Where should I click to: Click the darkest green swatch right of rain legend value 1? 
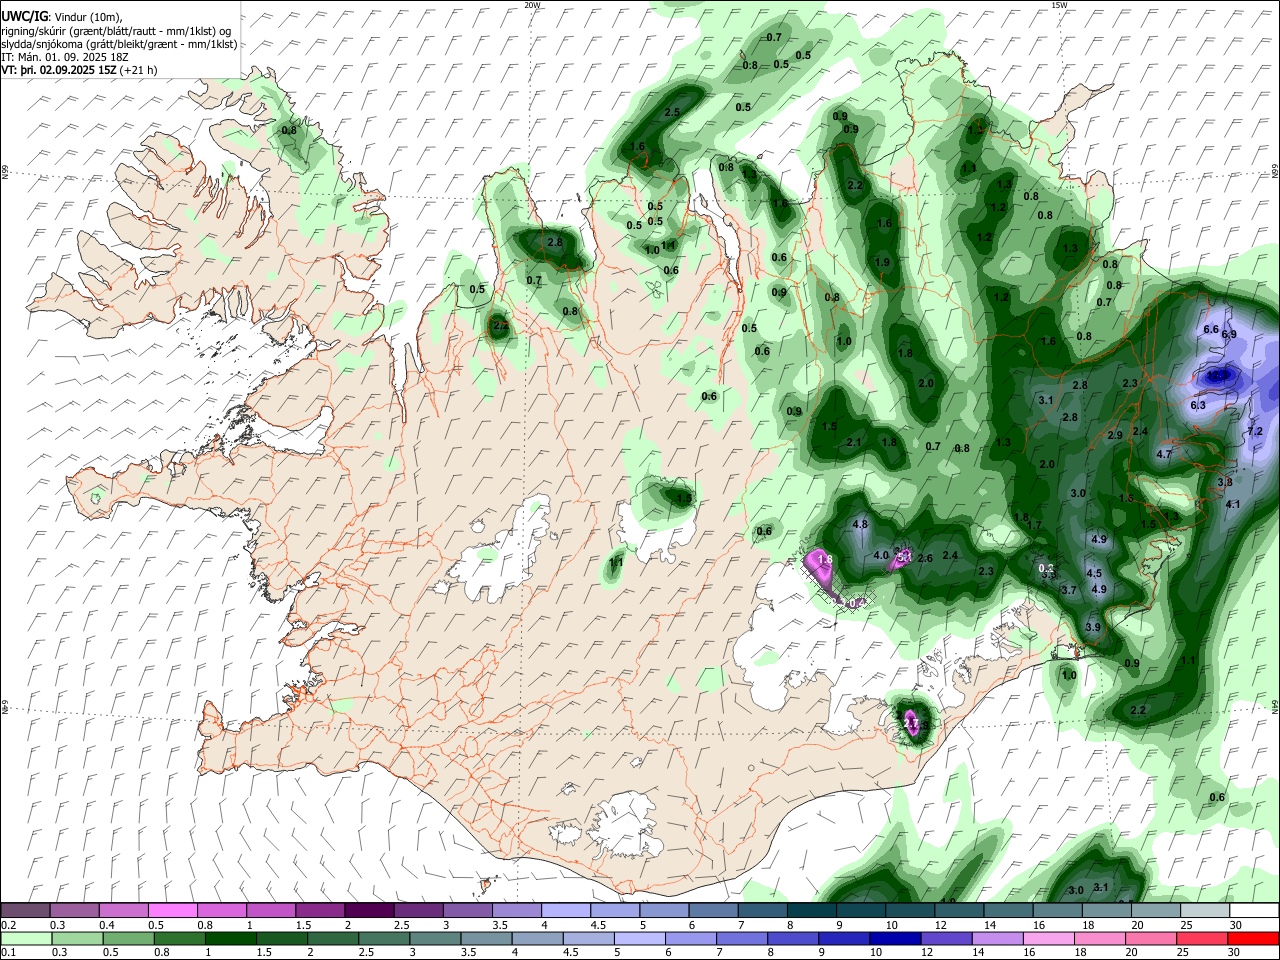point(230,939)
